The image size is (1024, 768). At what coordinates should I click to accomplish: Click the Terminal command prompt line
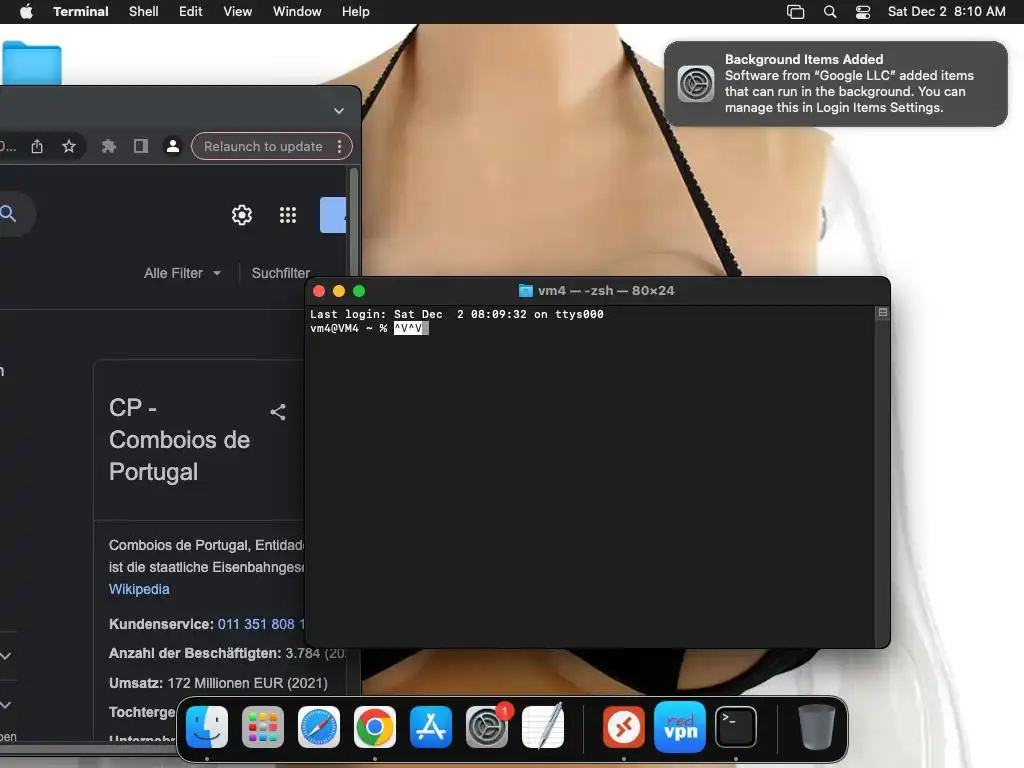(369, 328)
